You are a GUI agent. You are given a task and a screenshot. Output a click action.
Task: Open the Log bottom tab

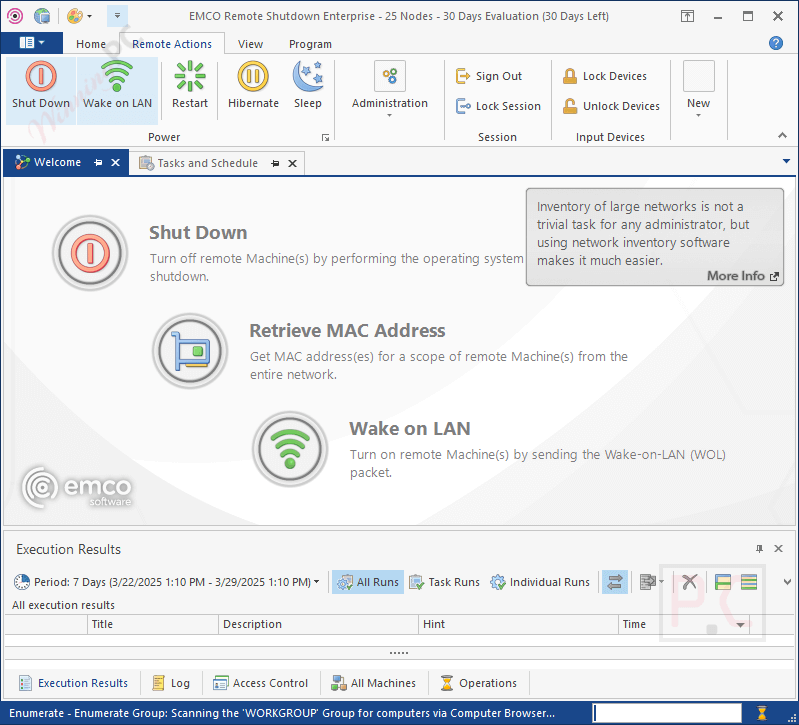click(171, 683)
